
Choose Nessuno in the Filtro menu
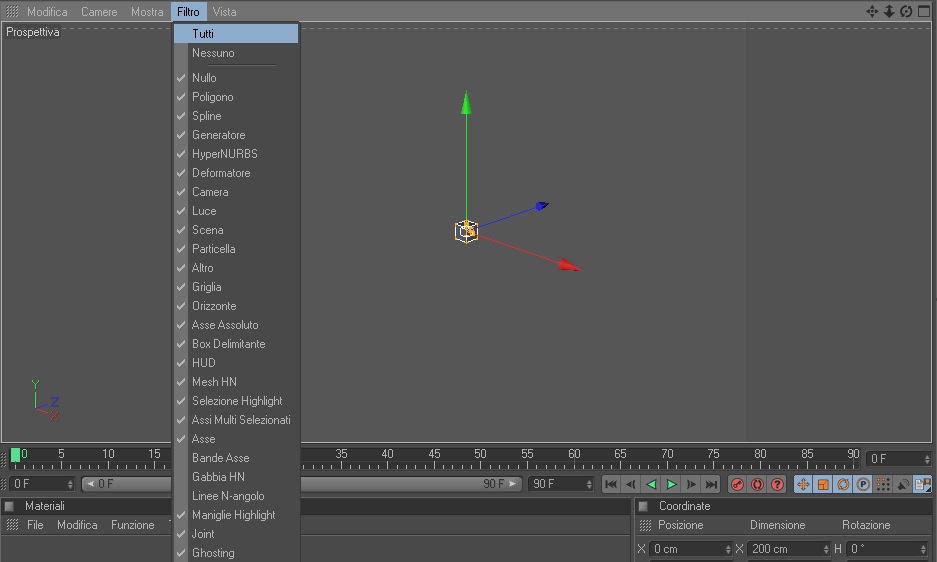pos(237,53)
